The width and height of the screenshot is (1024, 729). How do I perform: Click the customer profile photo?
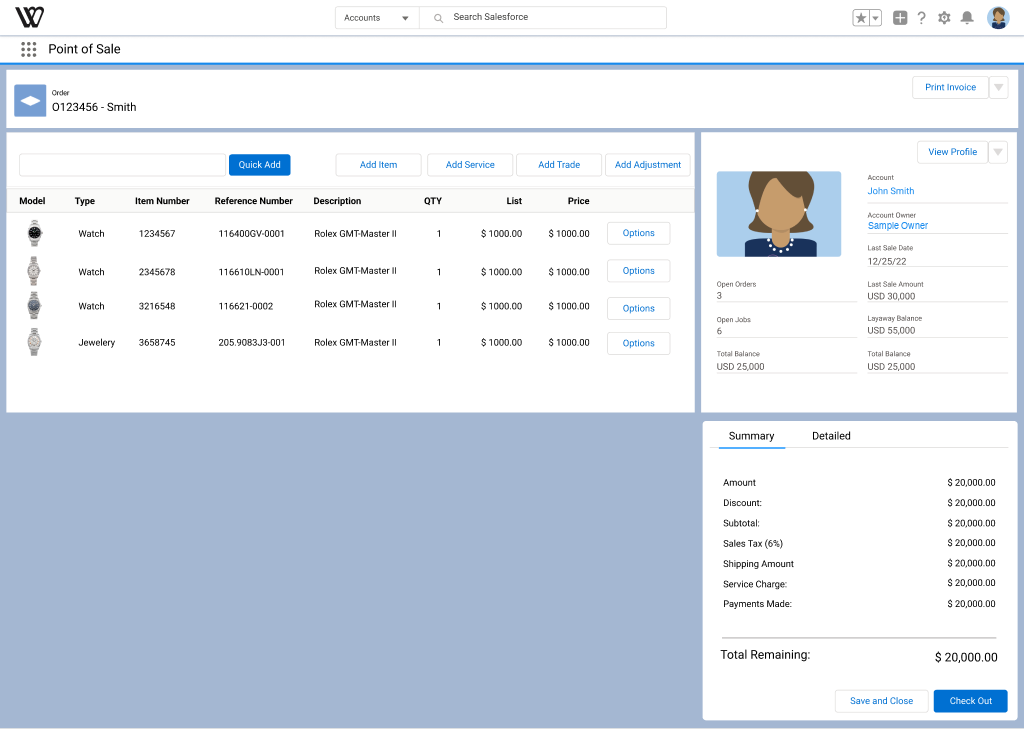coord(778,214)
